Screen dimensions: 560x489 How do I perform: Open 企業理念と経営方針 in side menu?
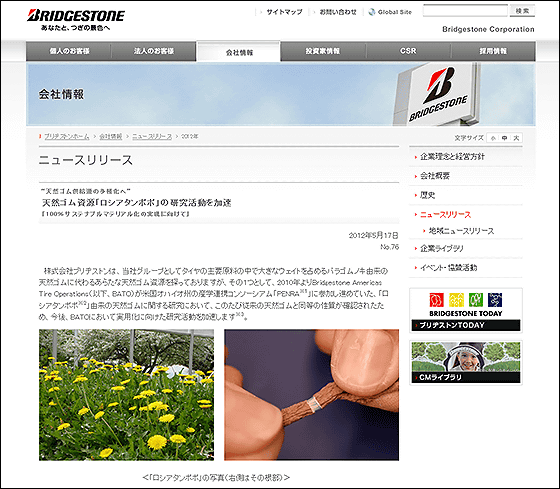point(452,156)
